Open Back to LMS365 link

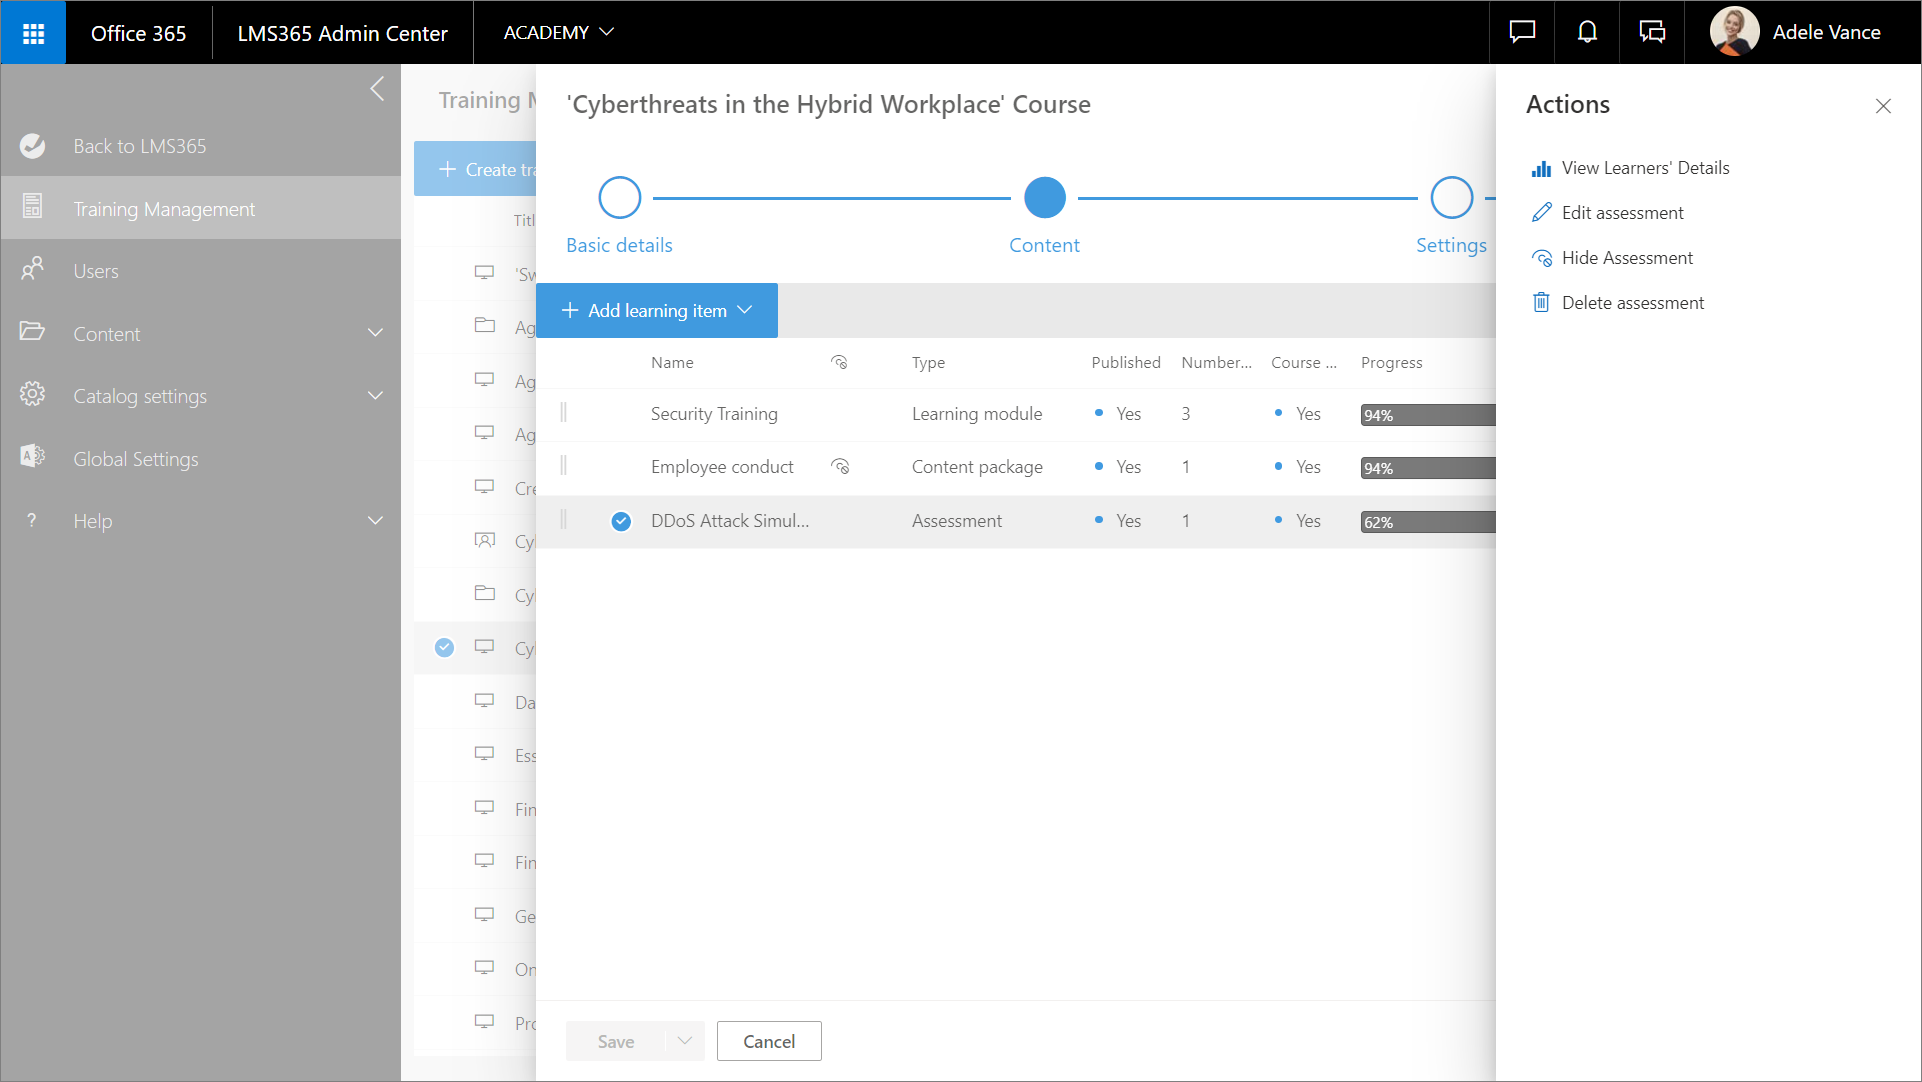[139, 146]
